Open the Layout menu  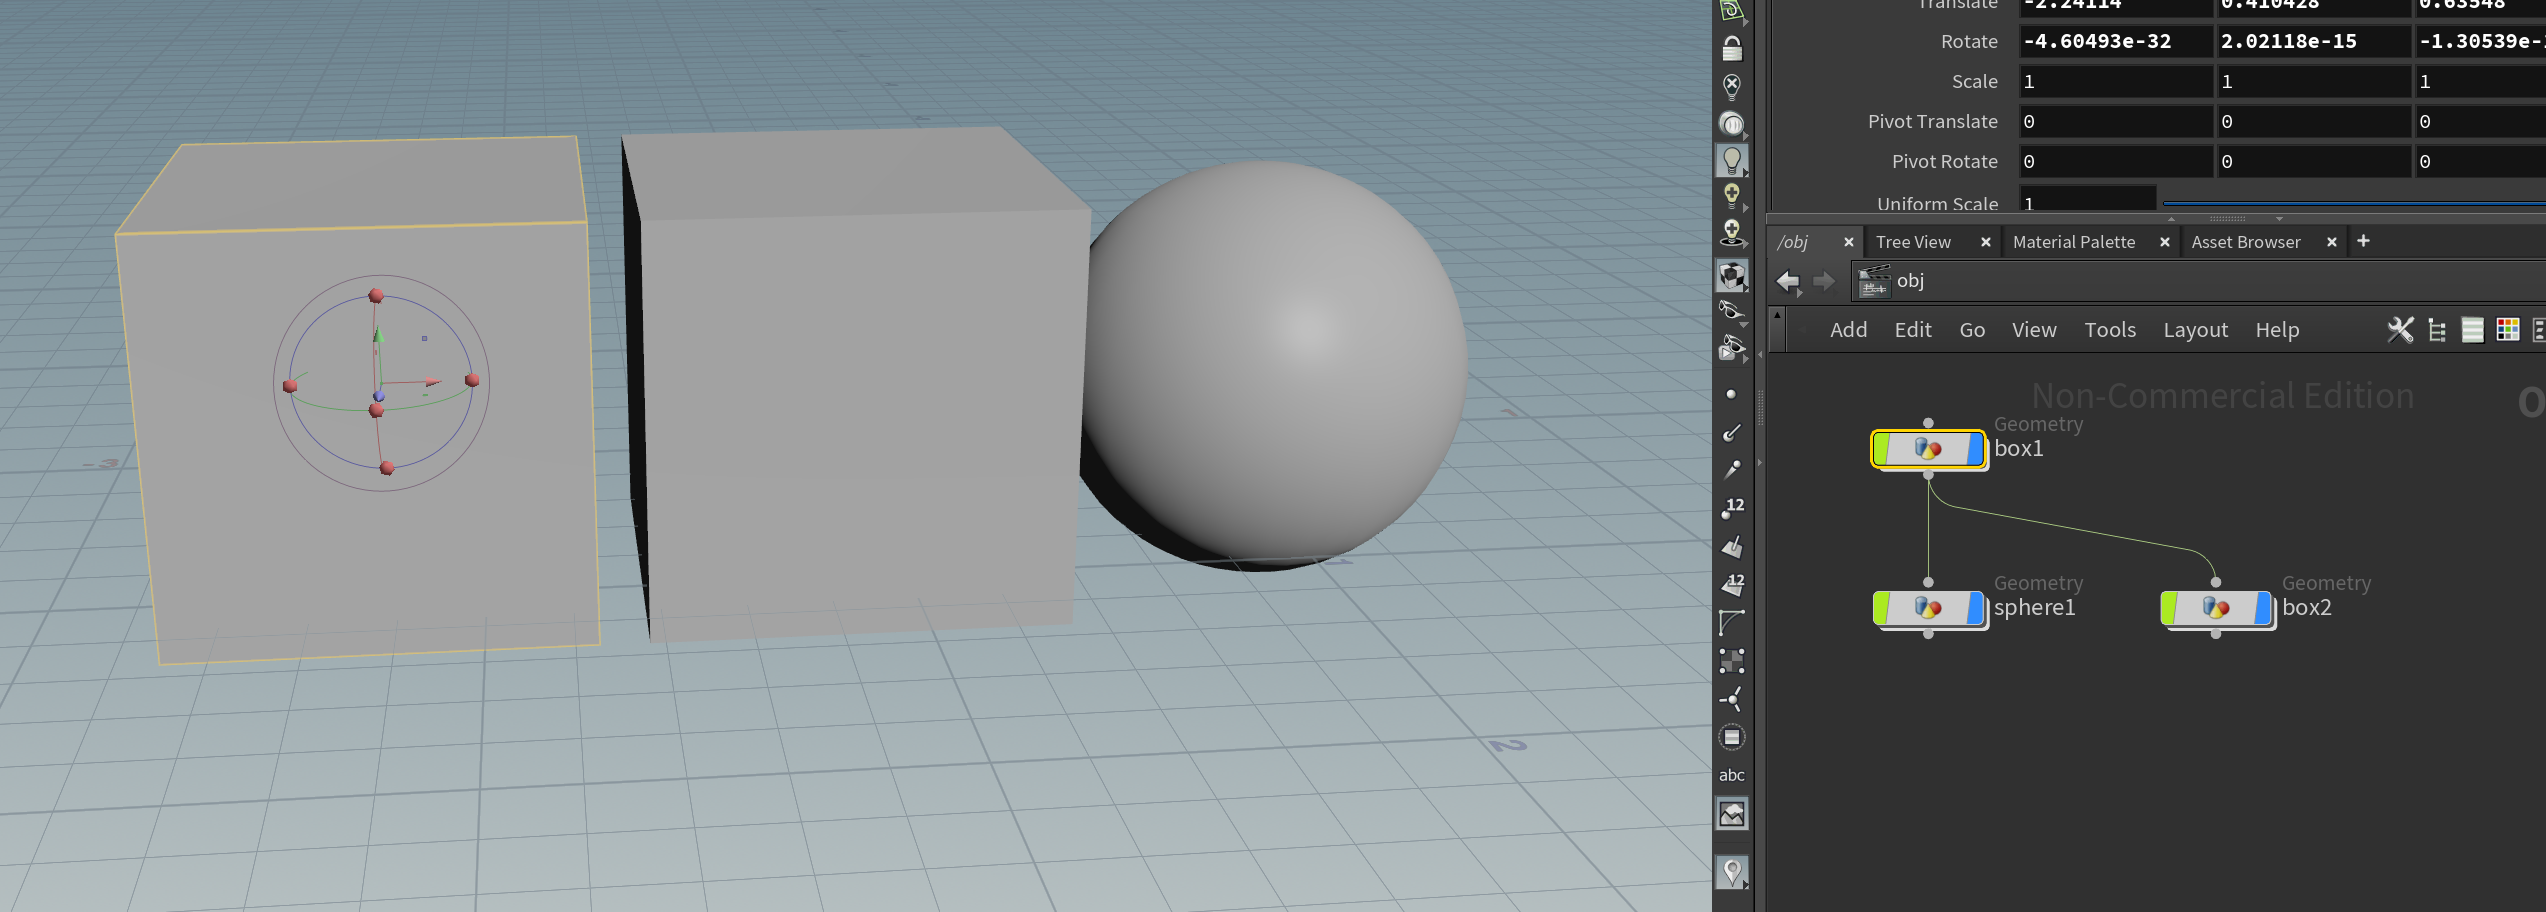2195,330
